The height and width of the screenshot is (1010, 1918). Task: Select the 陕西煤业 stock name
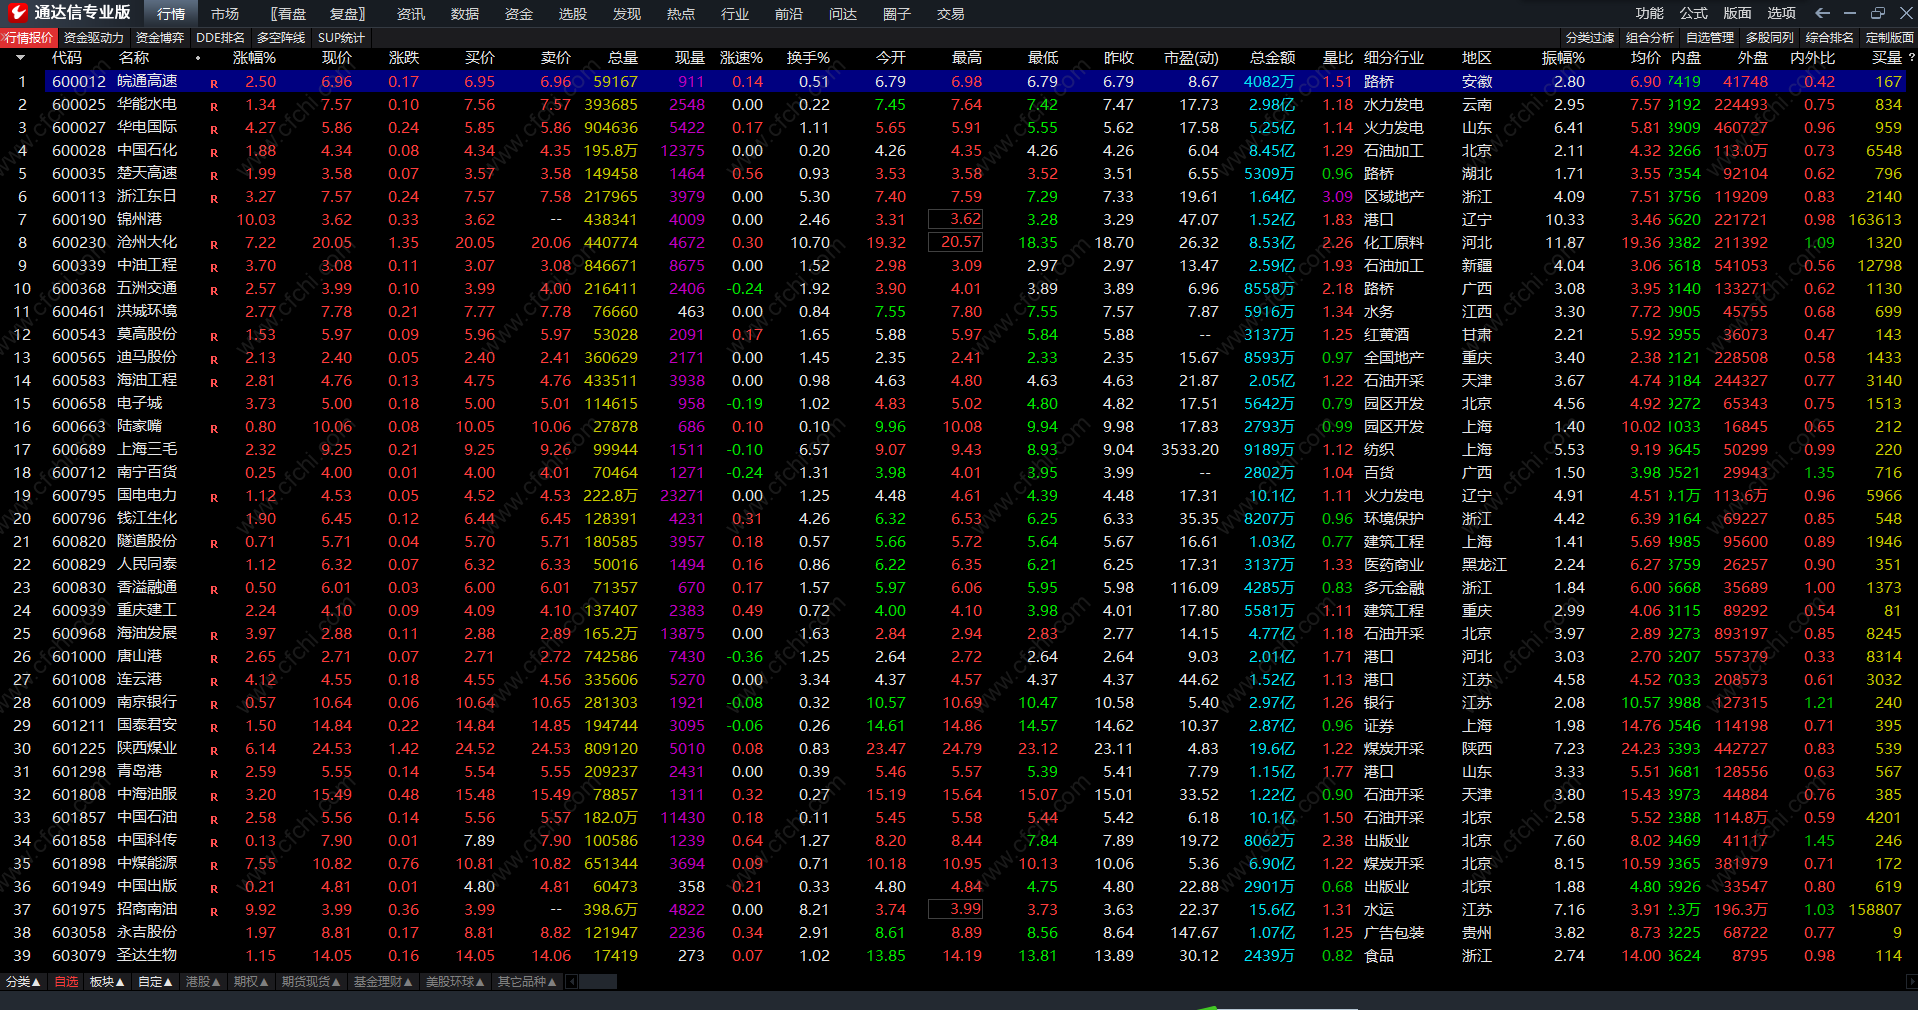pos(147,749)
